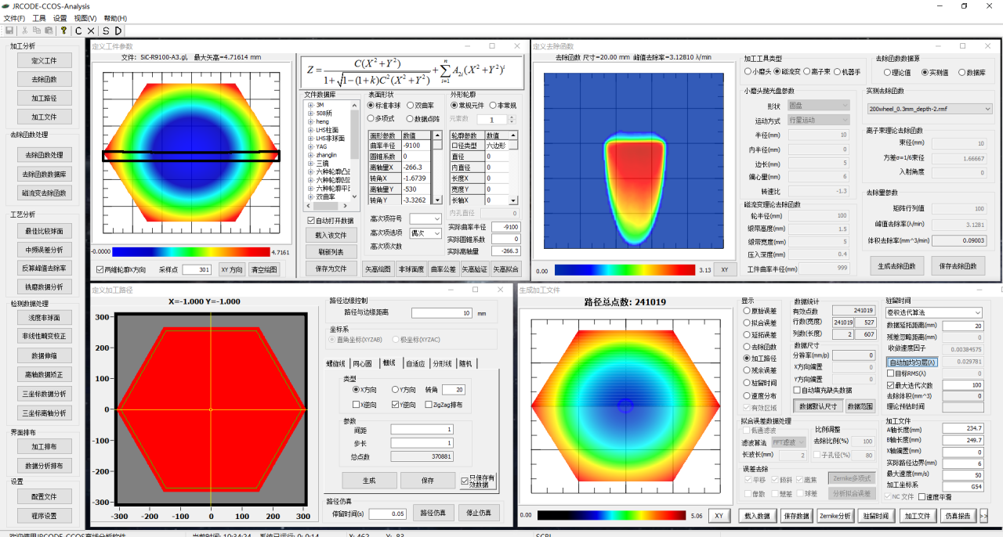Open the 视图(V) menu
The height and width of the screenshot is (538, 1003).
pyautogui.click(x=85, y=18)
